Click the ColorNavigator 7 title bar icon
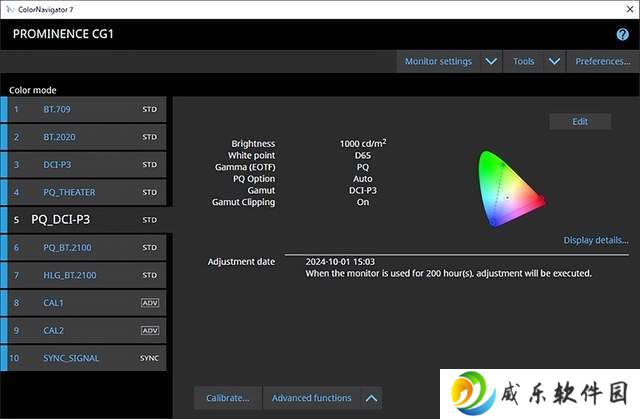This screenshot has width=640, height=419. pyautogui.click(x=10, y=9)
